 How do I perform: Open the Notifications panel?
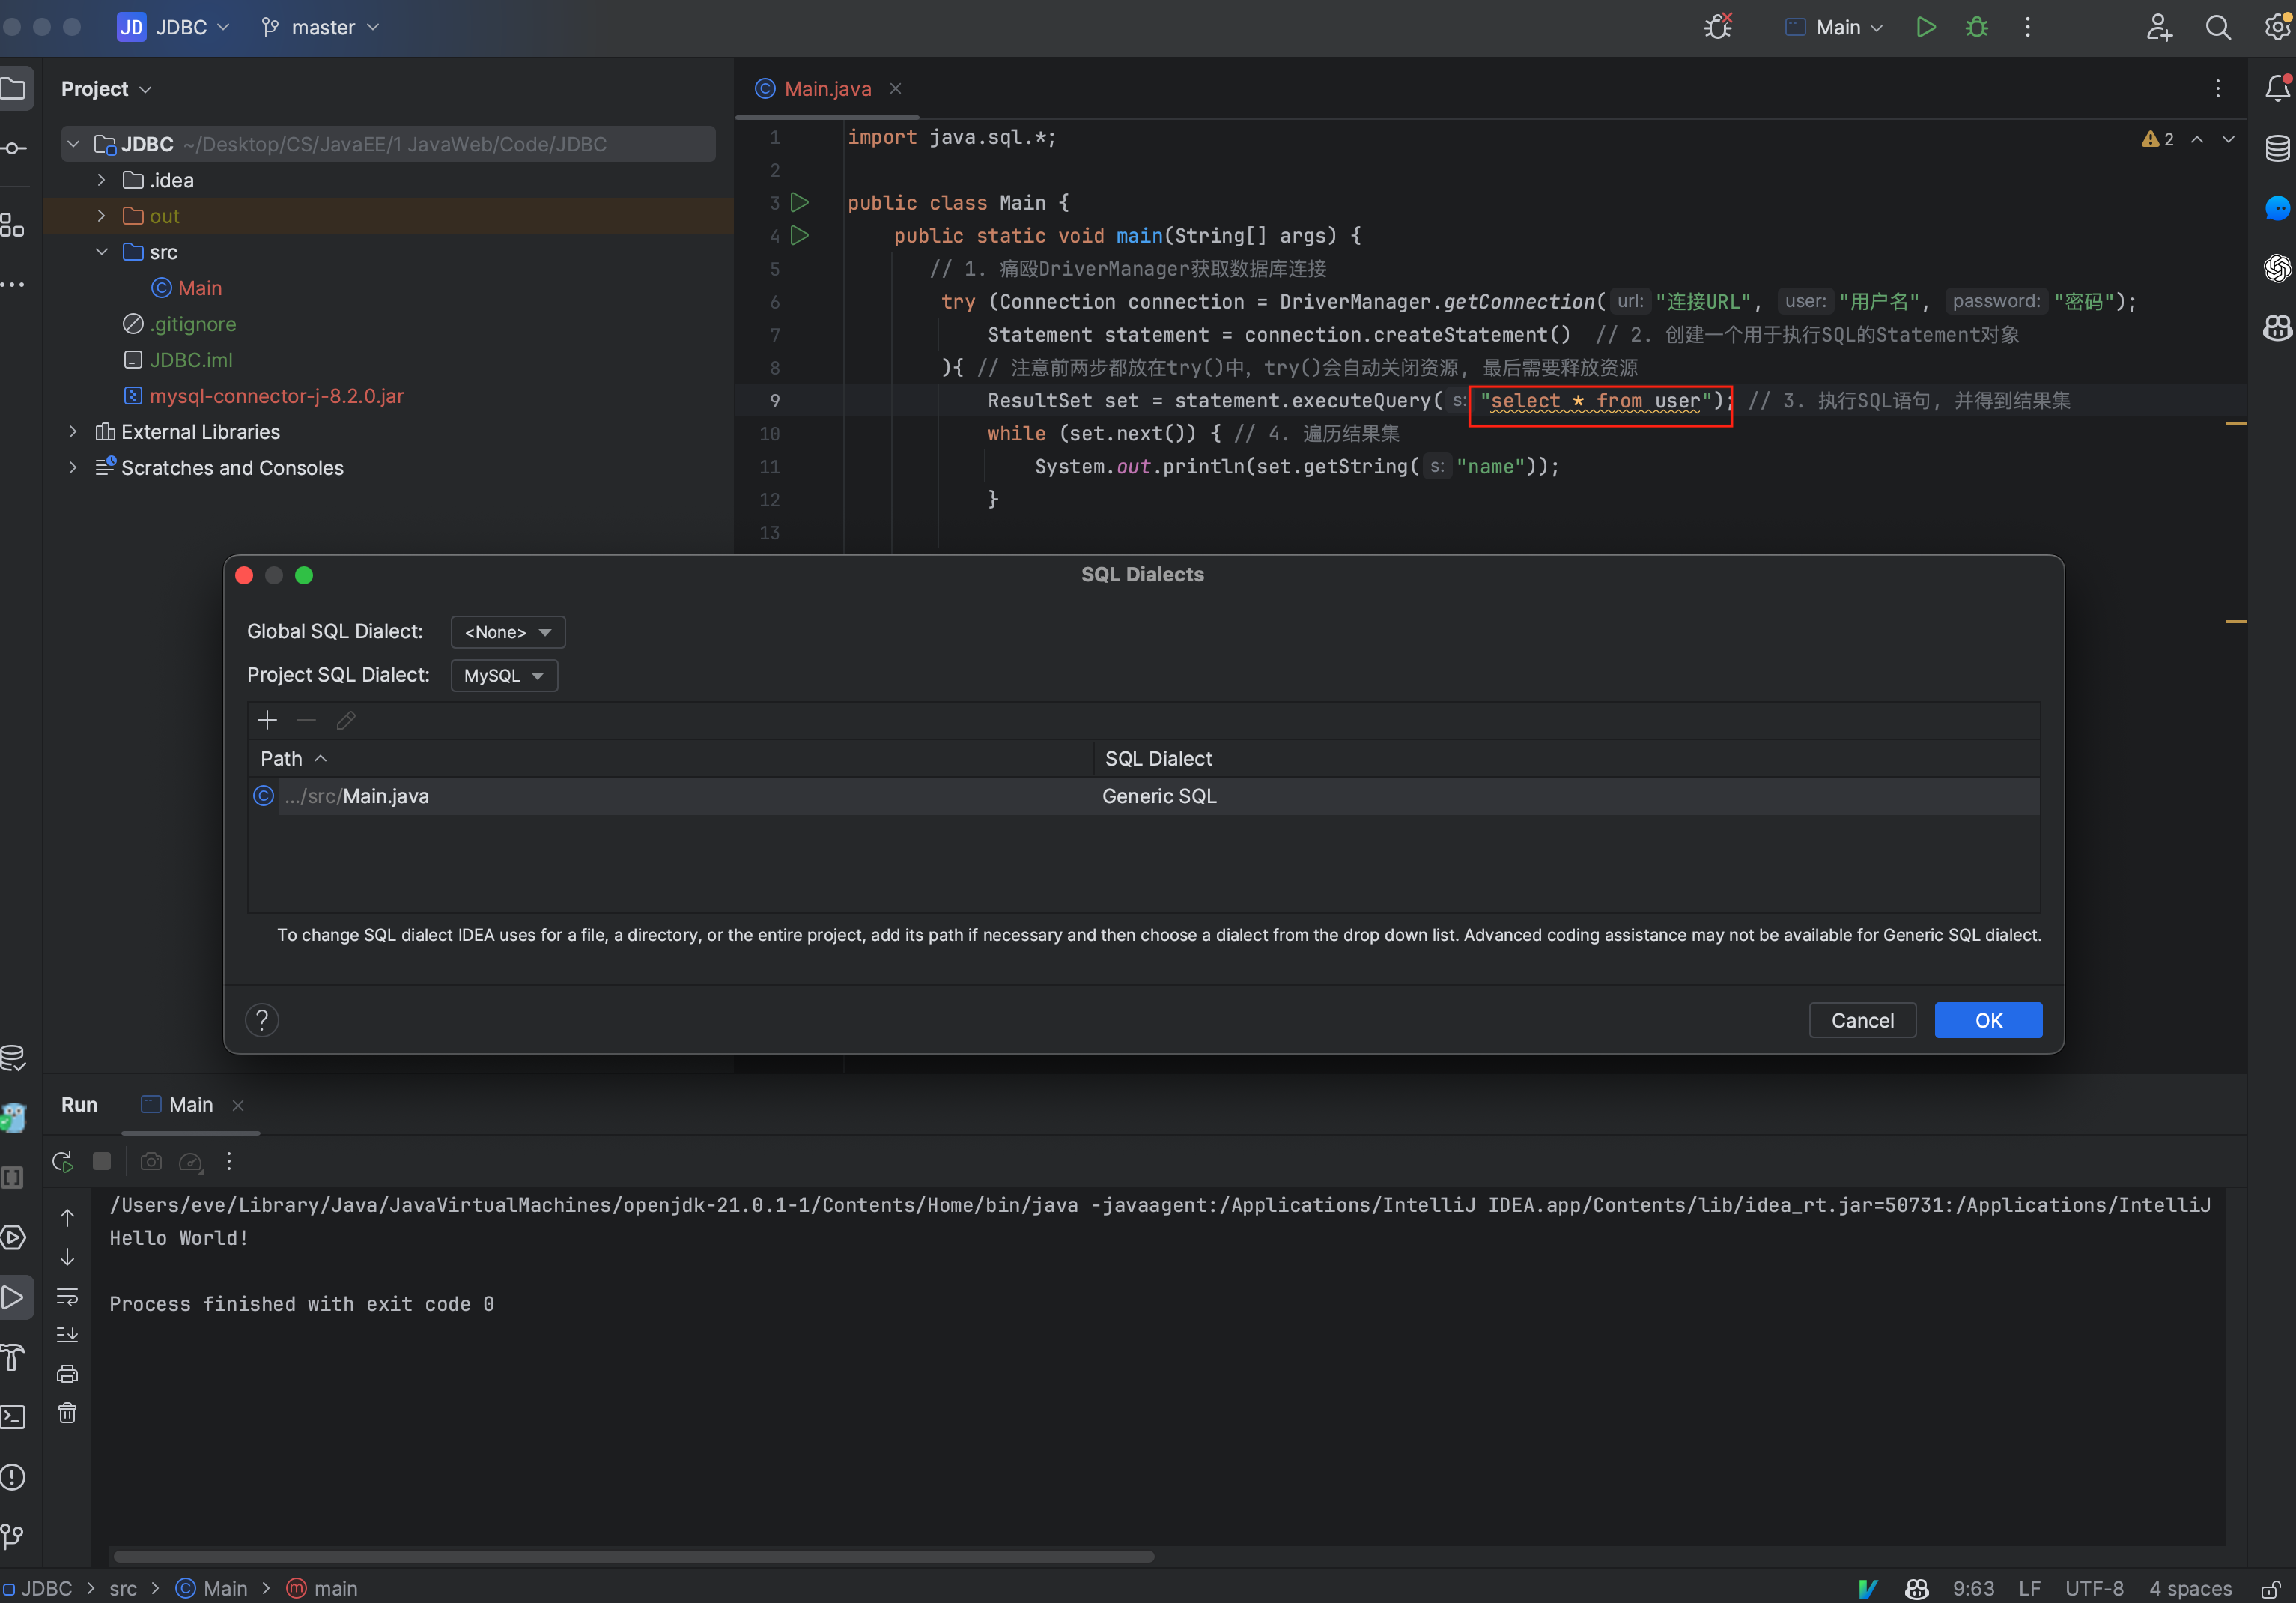[x=2277, y=88]
